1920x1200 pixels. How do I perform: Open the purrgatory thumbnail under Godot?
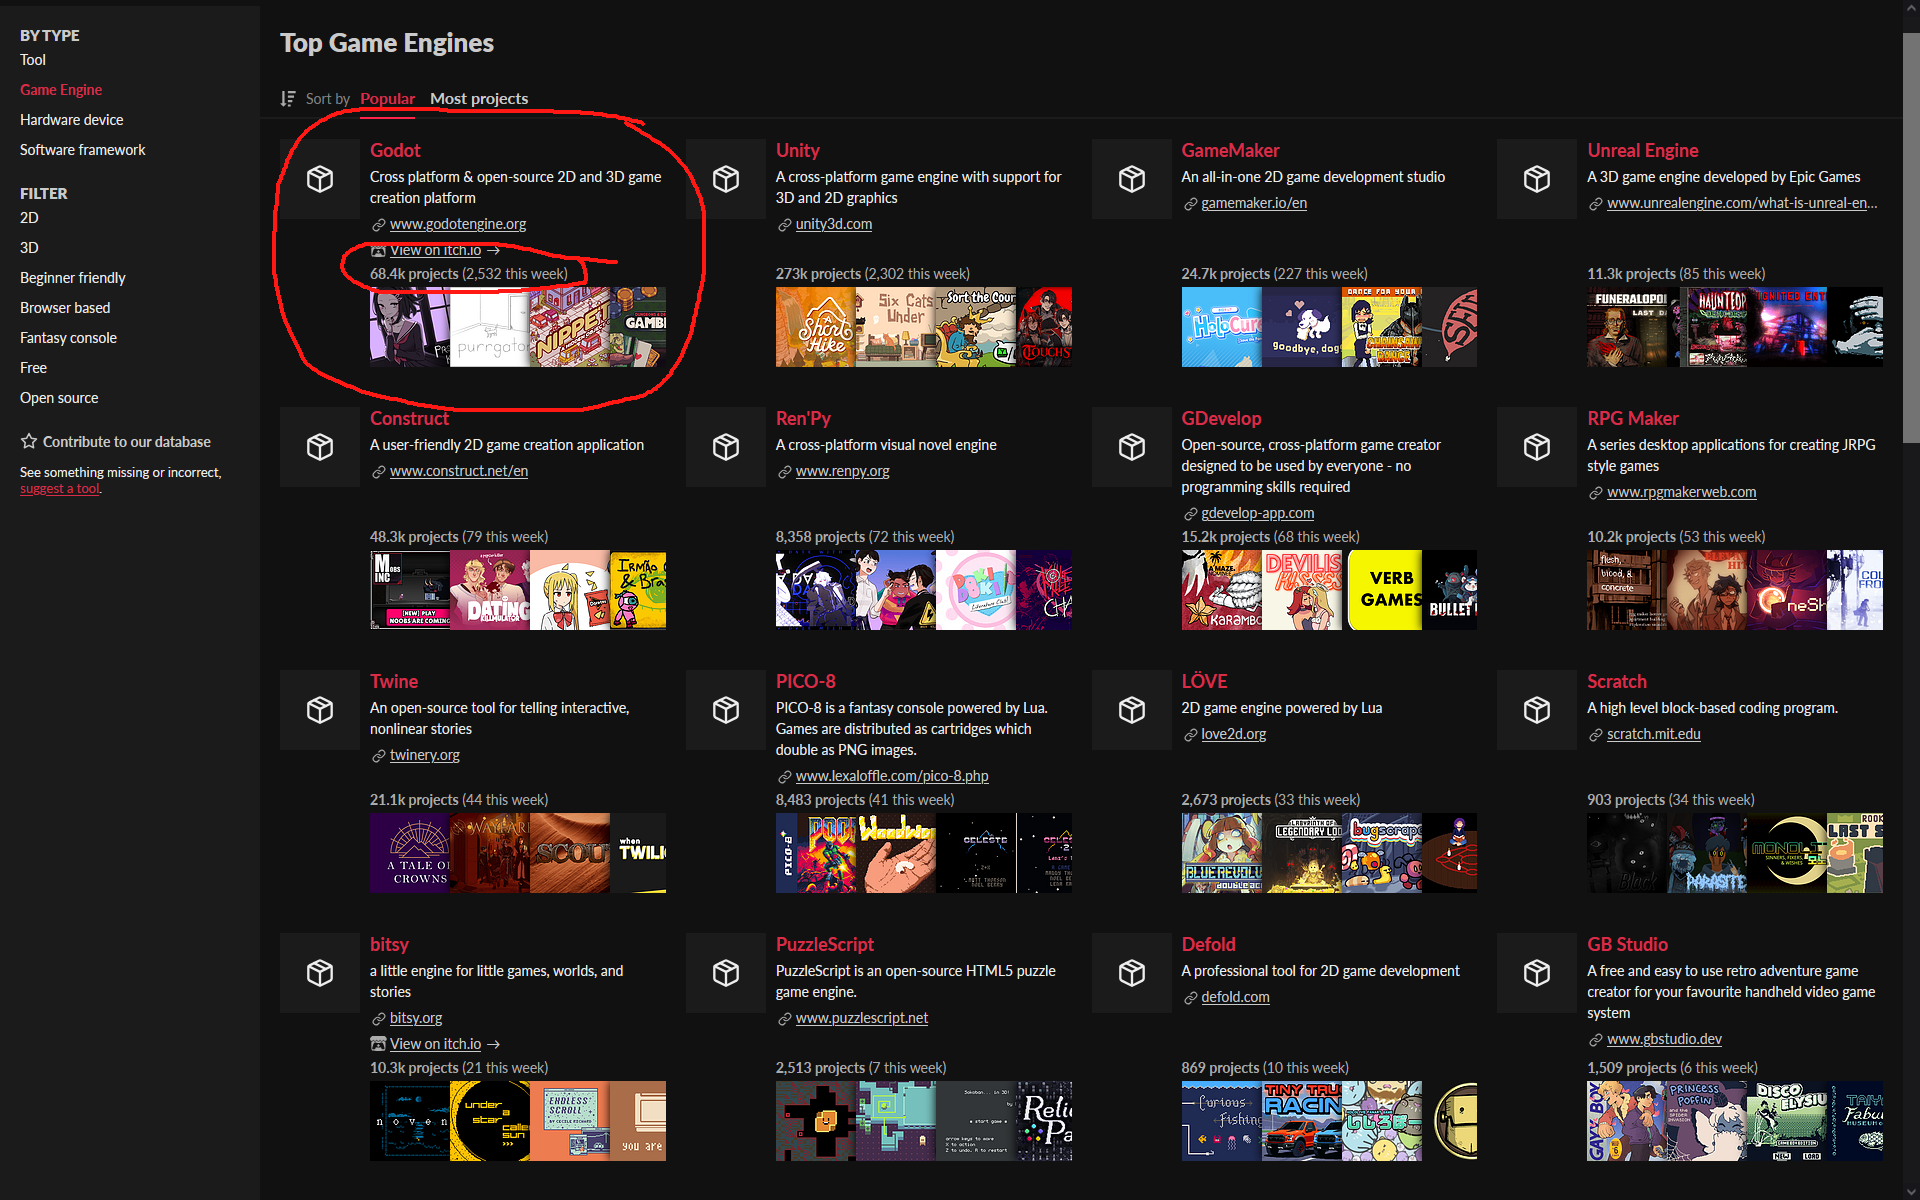[490, 327]
